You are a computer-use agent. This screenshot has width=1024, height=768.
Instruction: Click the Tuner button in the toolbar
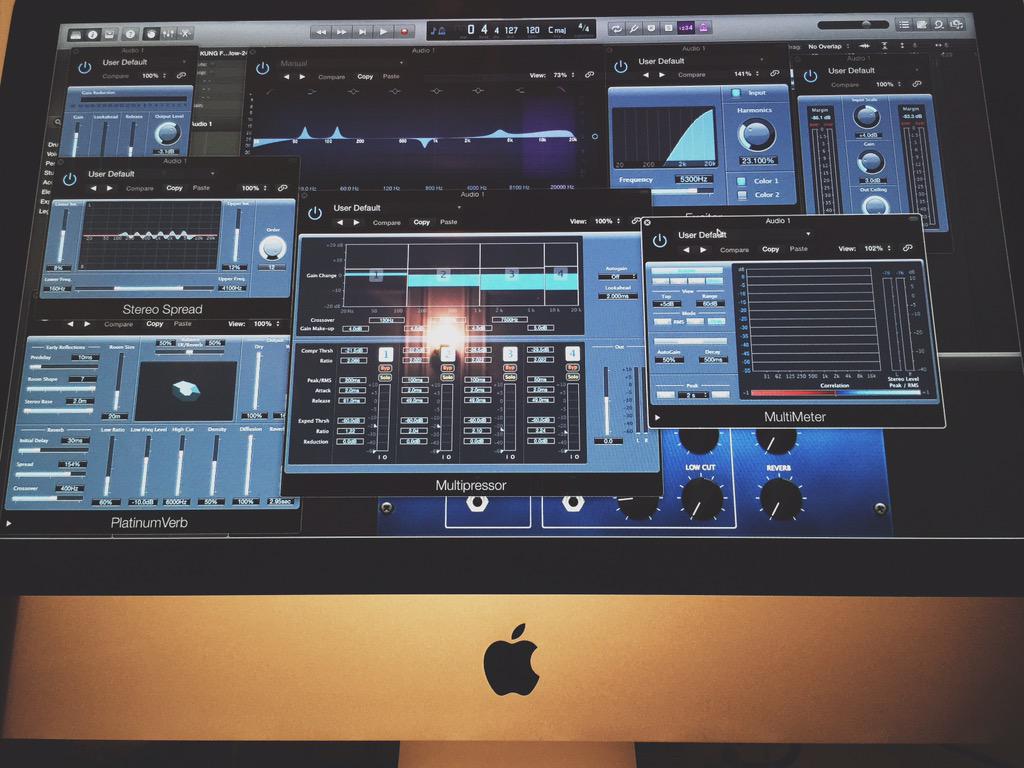click(634, 28)
